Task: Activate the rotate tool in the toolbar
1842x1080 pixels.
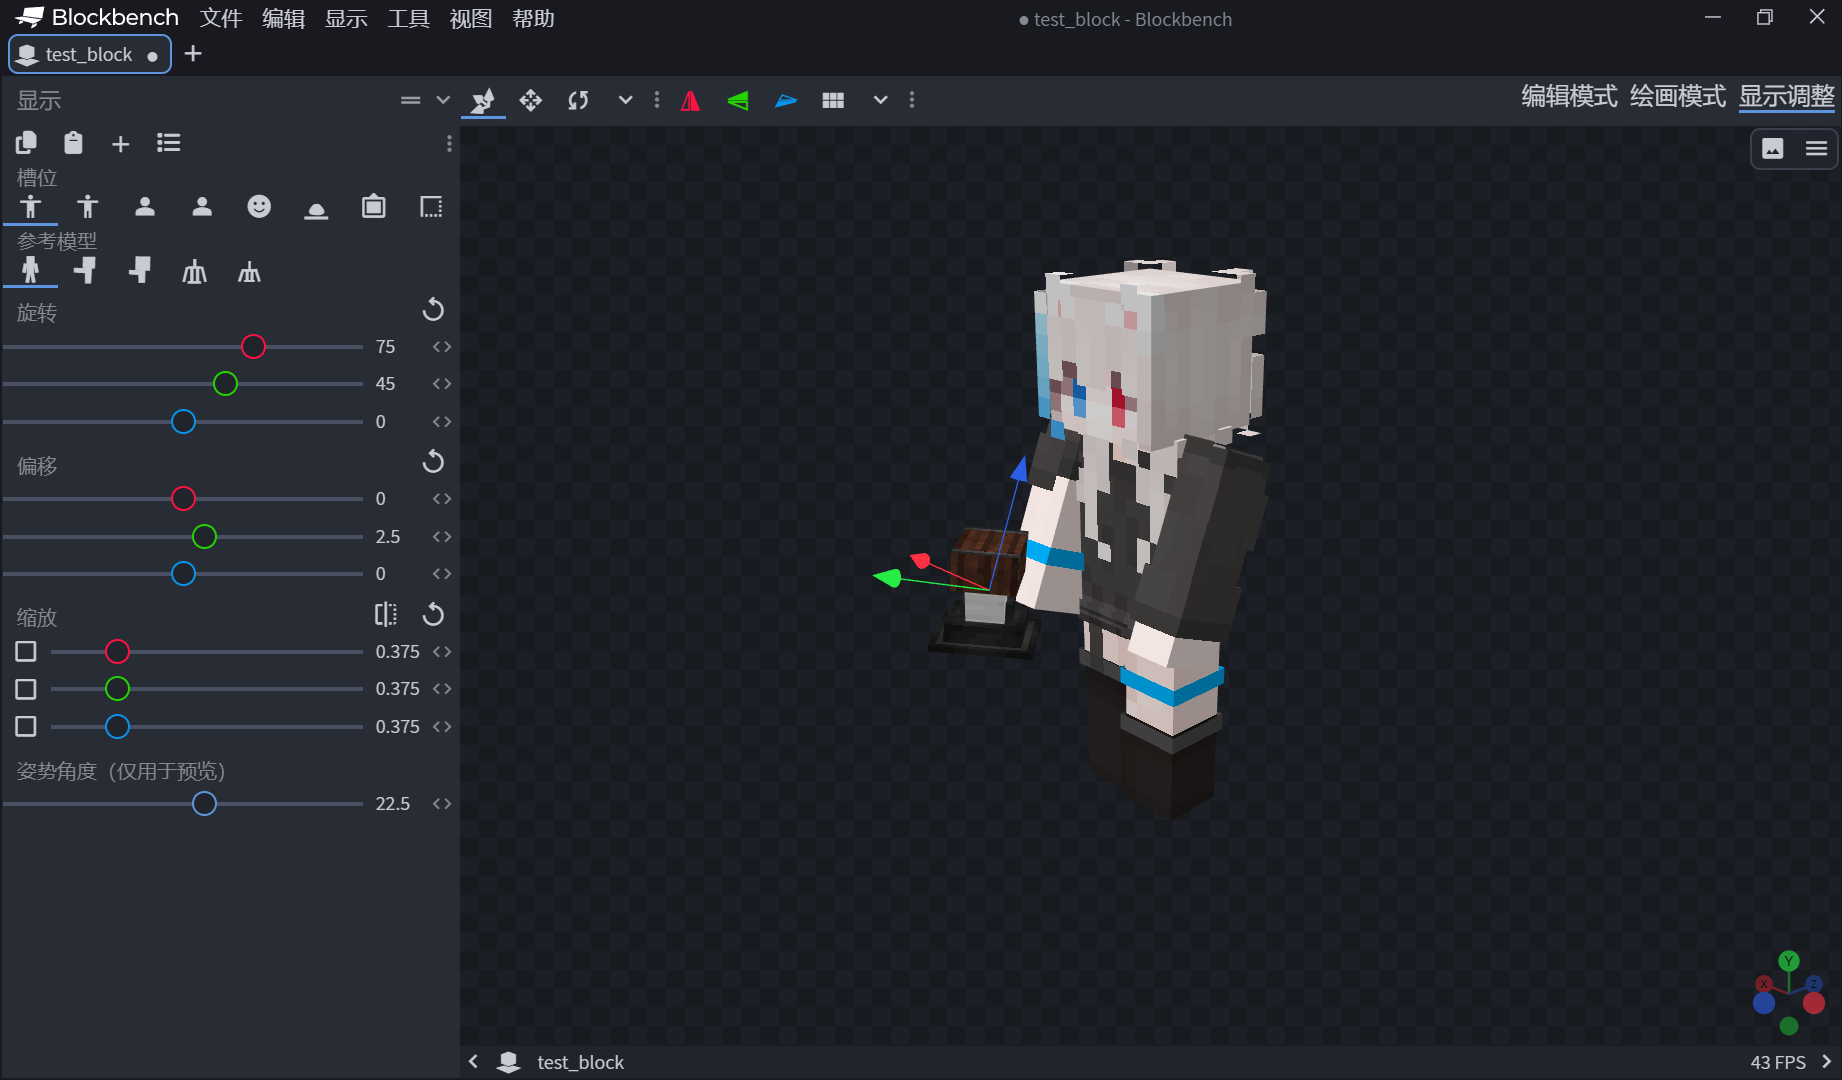Action: click(x=577, y=100)
